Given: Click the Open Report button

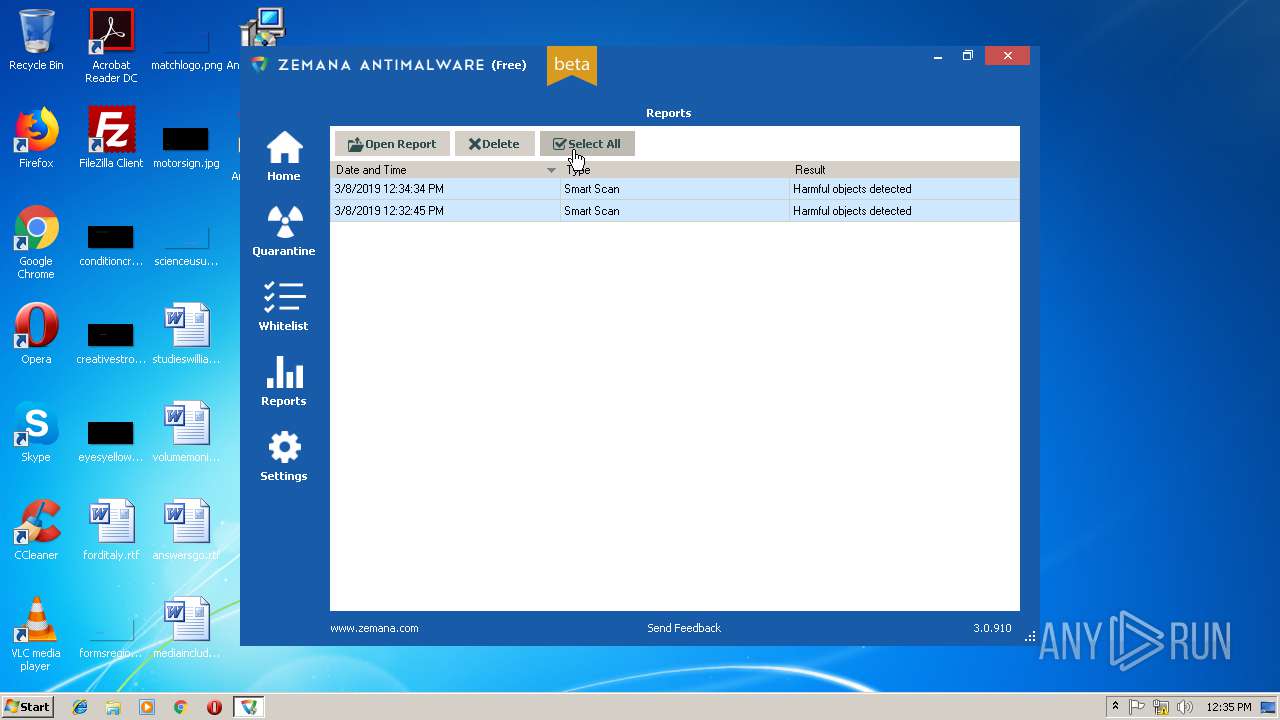Looking at the screenshot, I should 392,144.
